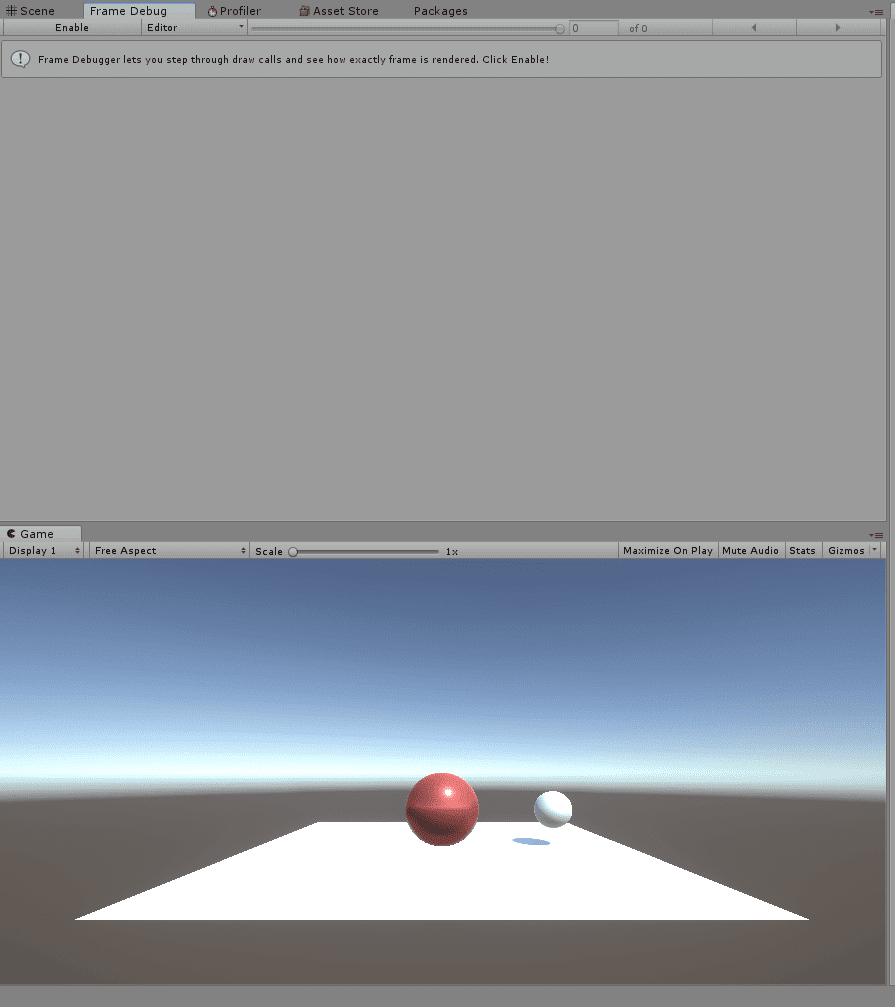The image size is (895, 1007).
Task: Click the Asset Store shopping icon
Action: (x=303, y=10)
